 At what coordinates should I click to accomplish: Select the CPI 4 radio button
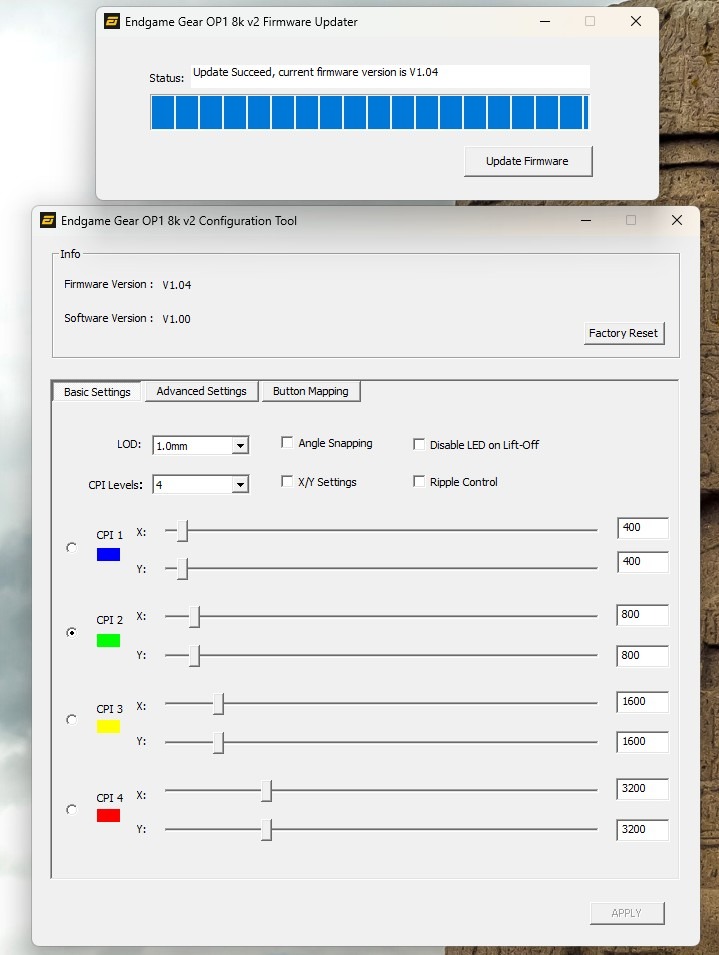(x=71, y=809)
